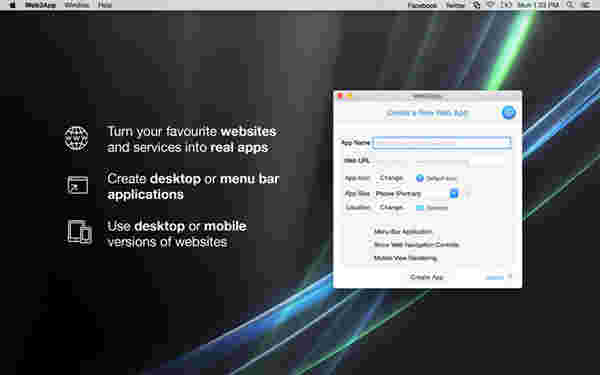Close the Web2App dialog window

pos(340,96)
